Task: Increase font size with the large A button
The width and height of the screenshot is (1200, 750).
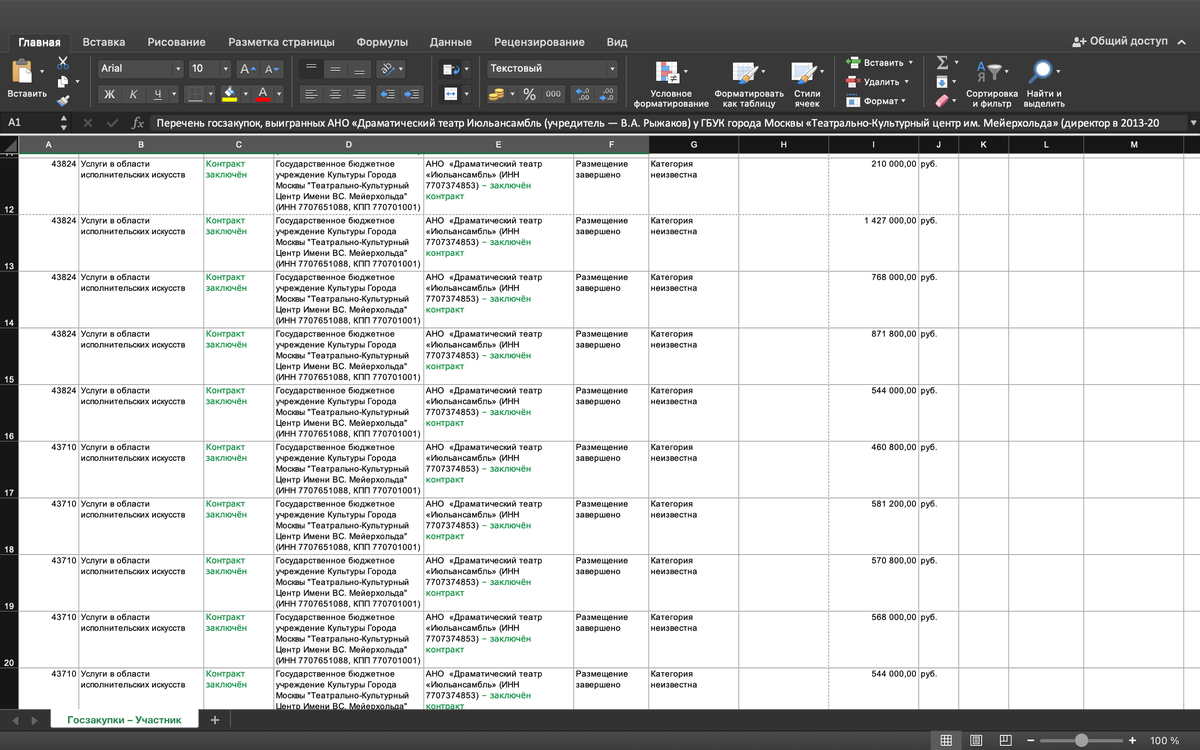Action: [x=248, y=69]
